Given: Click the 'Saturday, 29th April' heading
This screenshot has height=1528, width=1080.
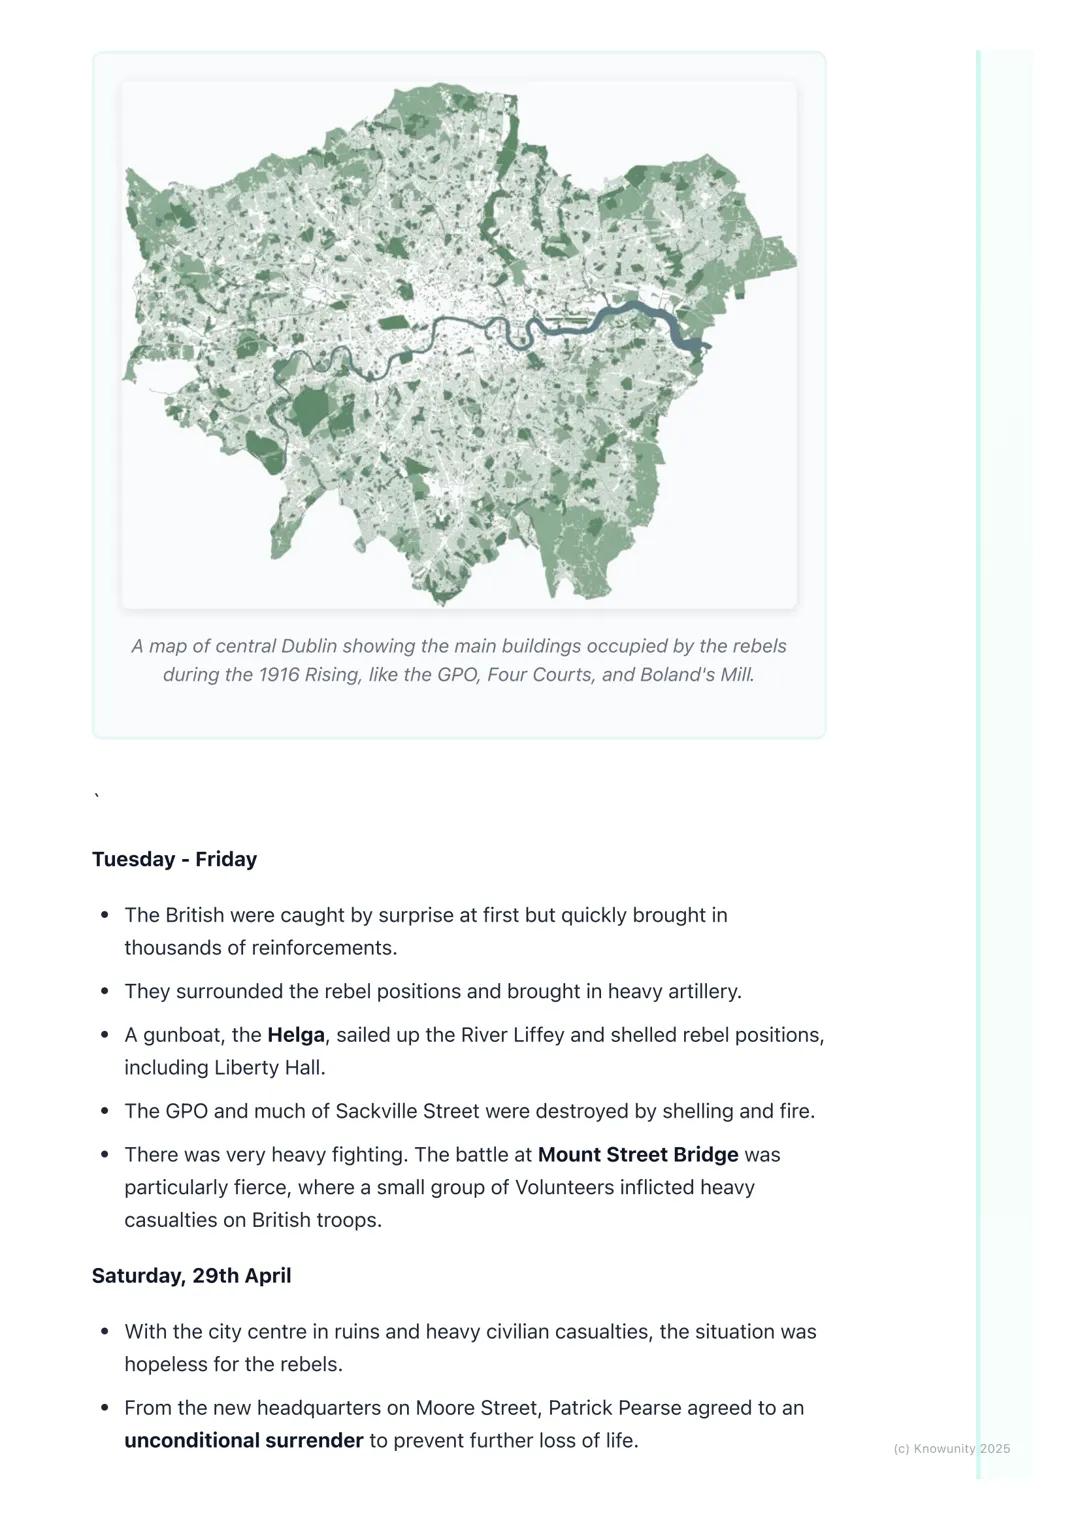Looking at the screenshot, I should [191, 1276].
